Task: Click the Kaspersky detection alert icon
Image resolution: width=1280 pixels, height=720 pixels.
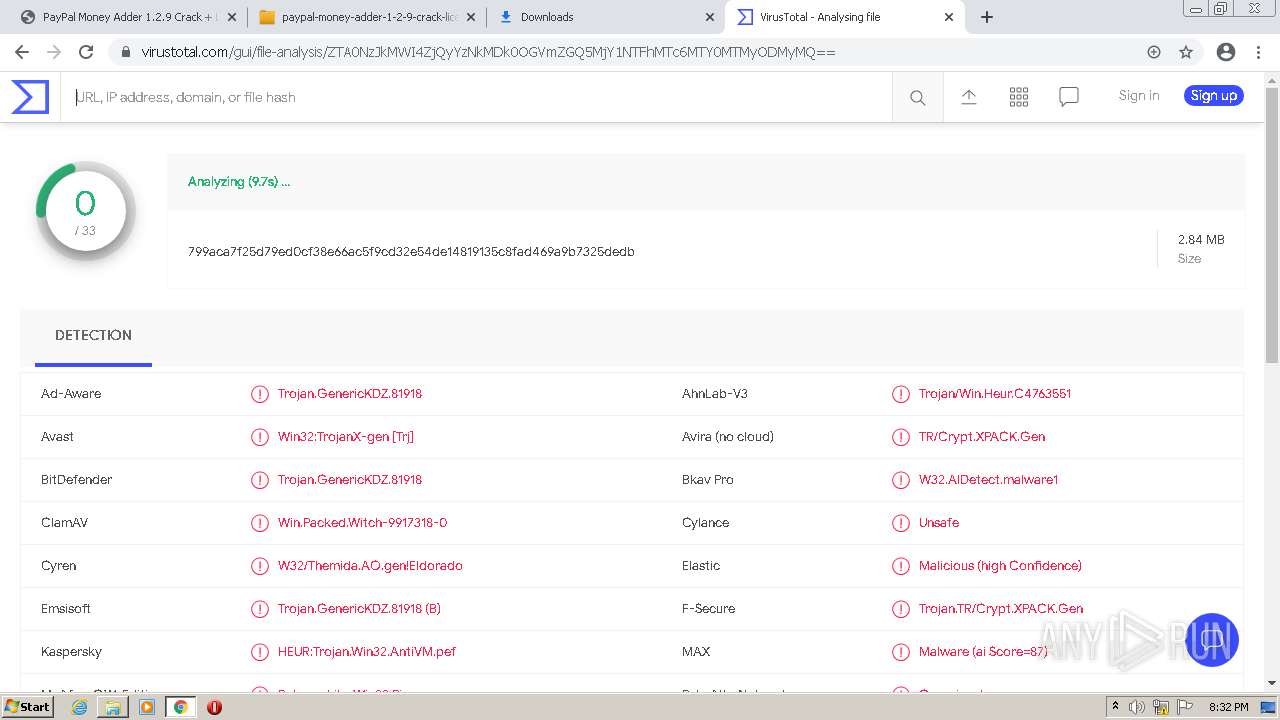Action: 260,652
